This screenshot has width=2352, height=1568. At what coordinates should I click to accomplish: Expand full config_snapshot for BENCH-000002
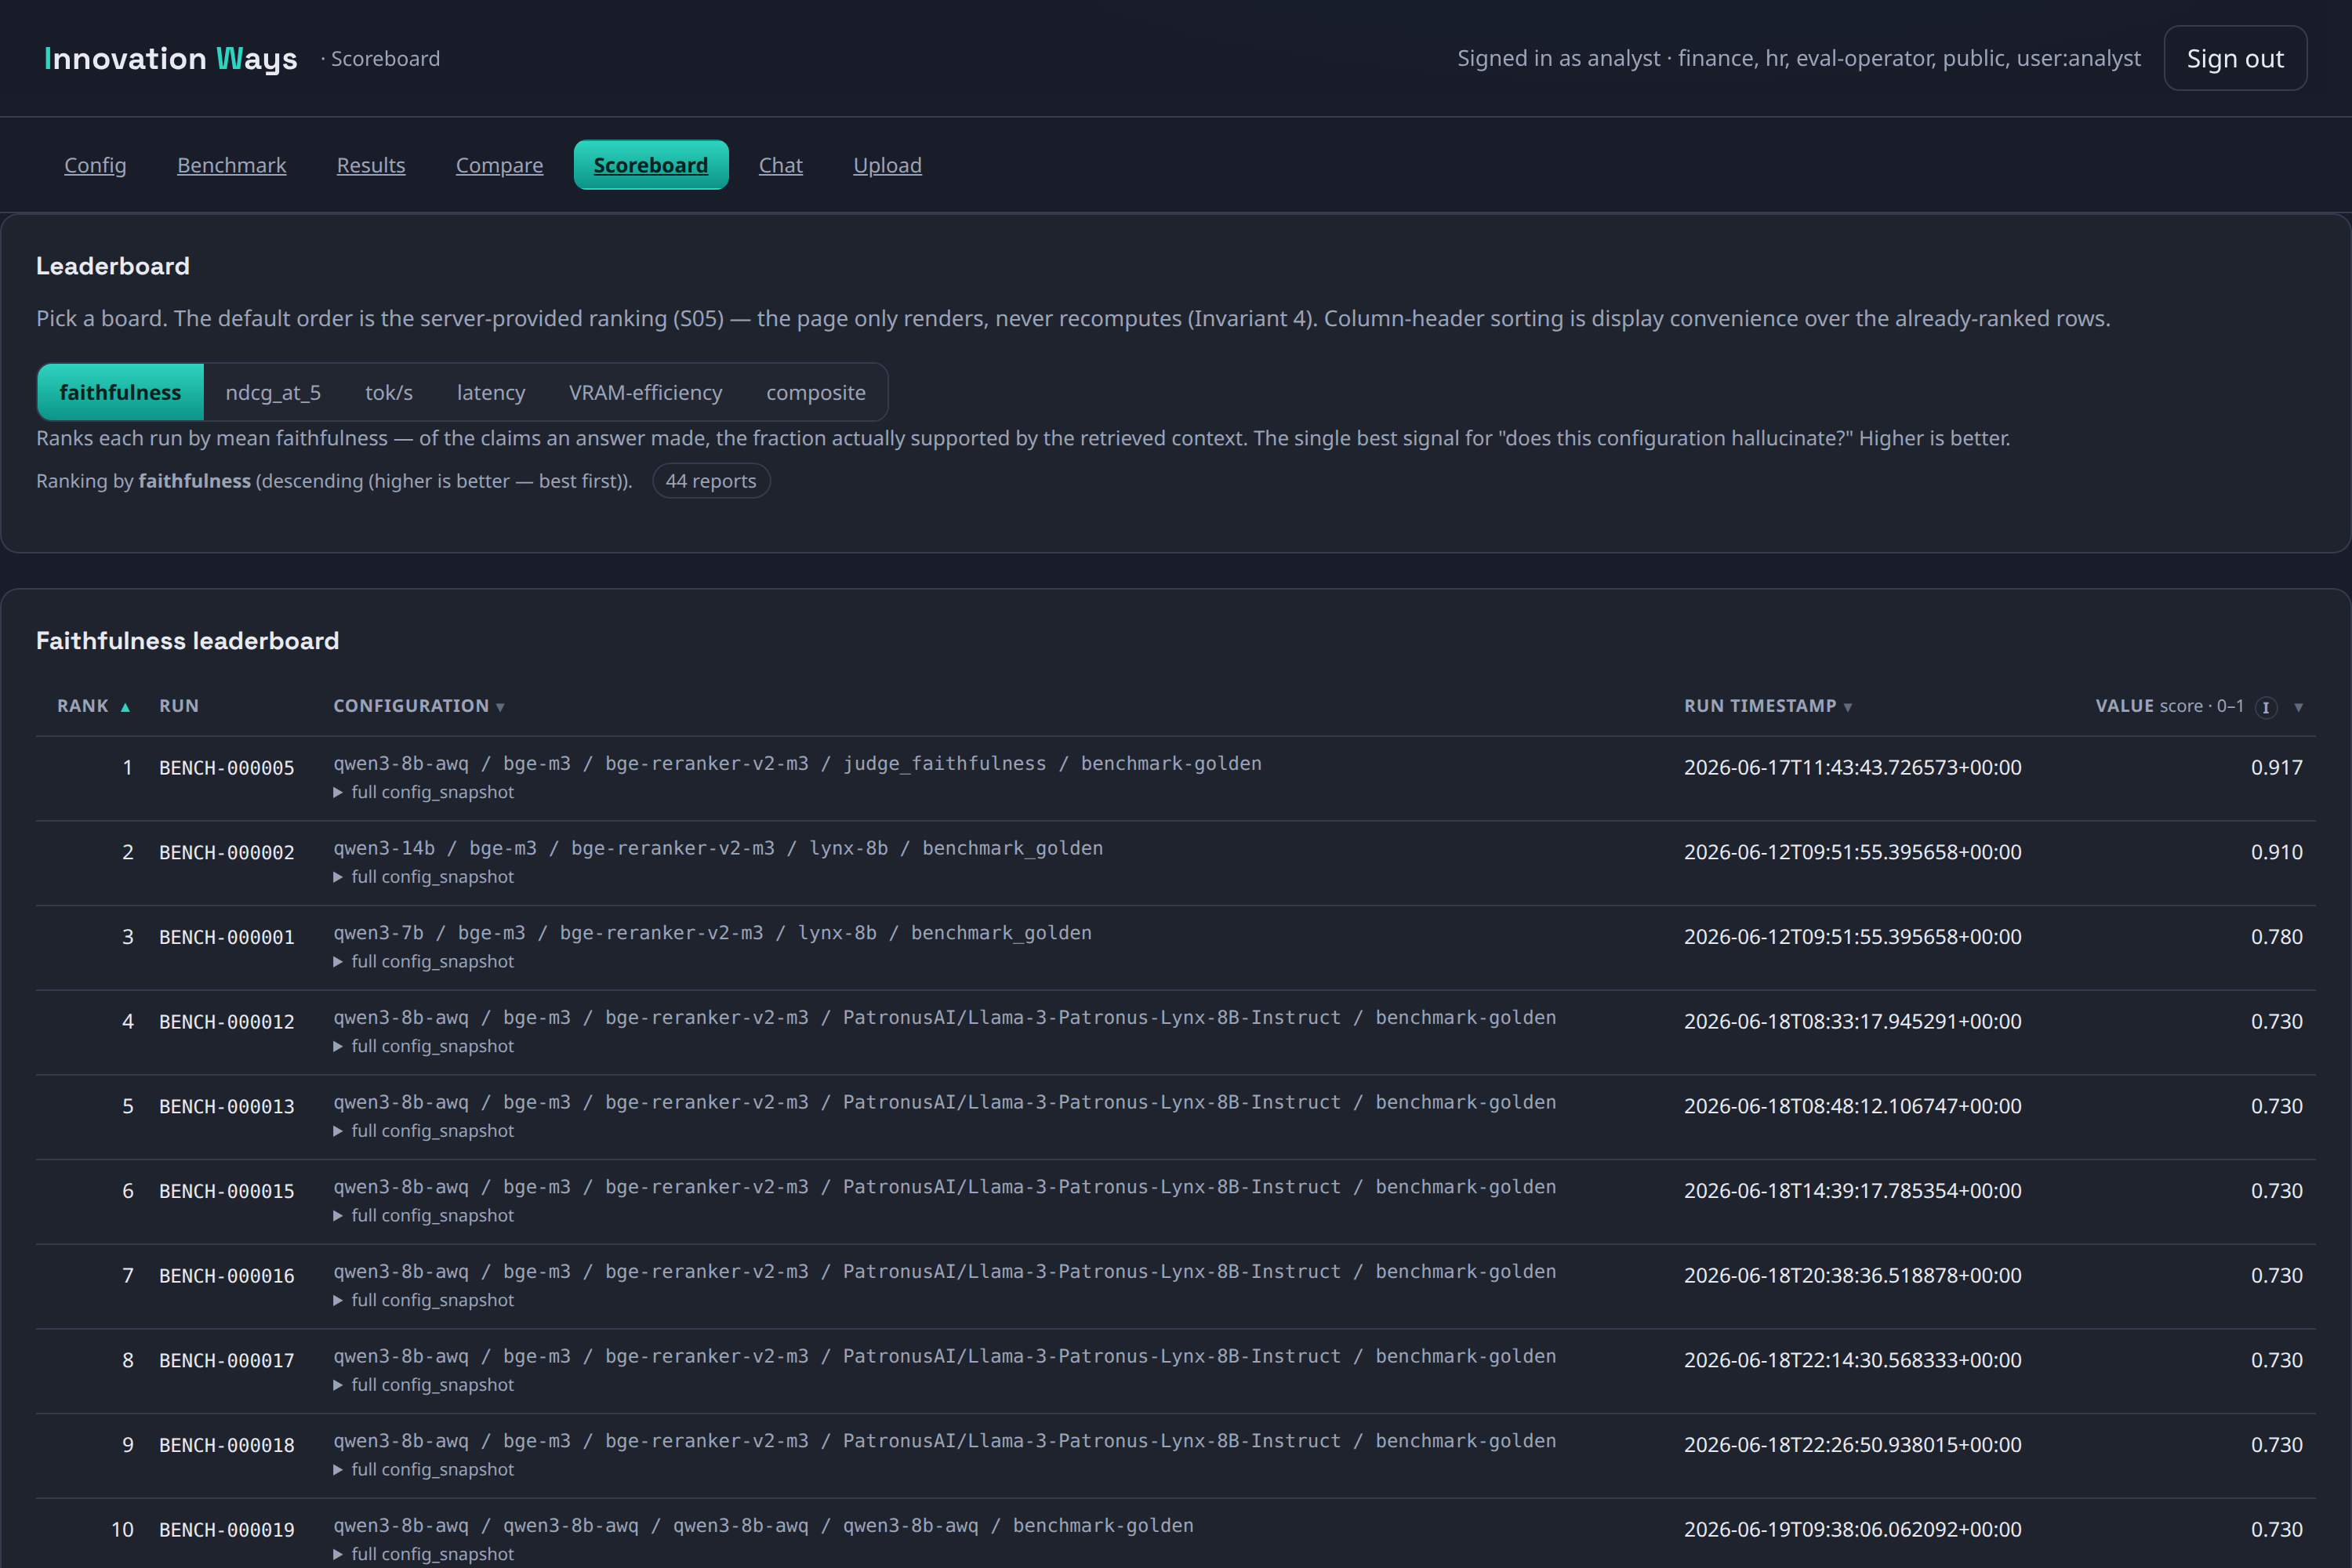tap(423, 877)
